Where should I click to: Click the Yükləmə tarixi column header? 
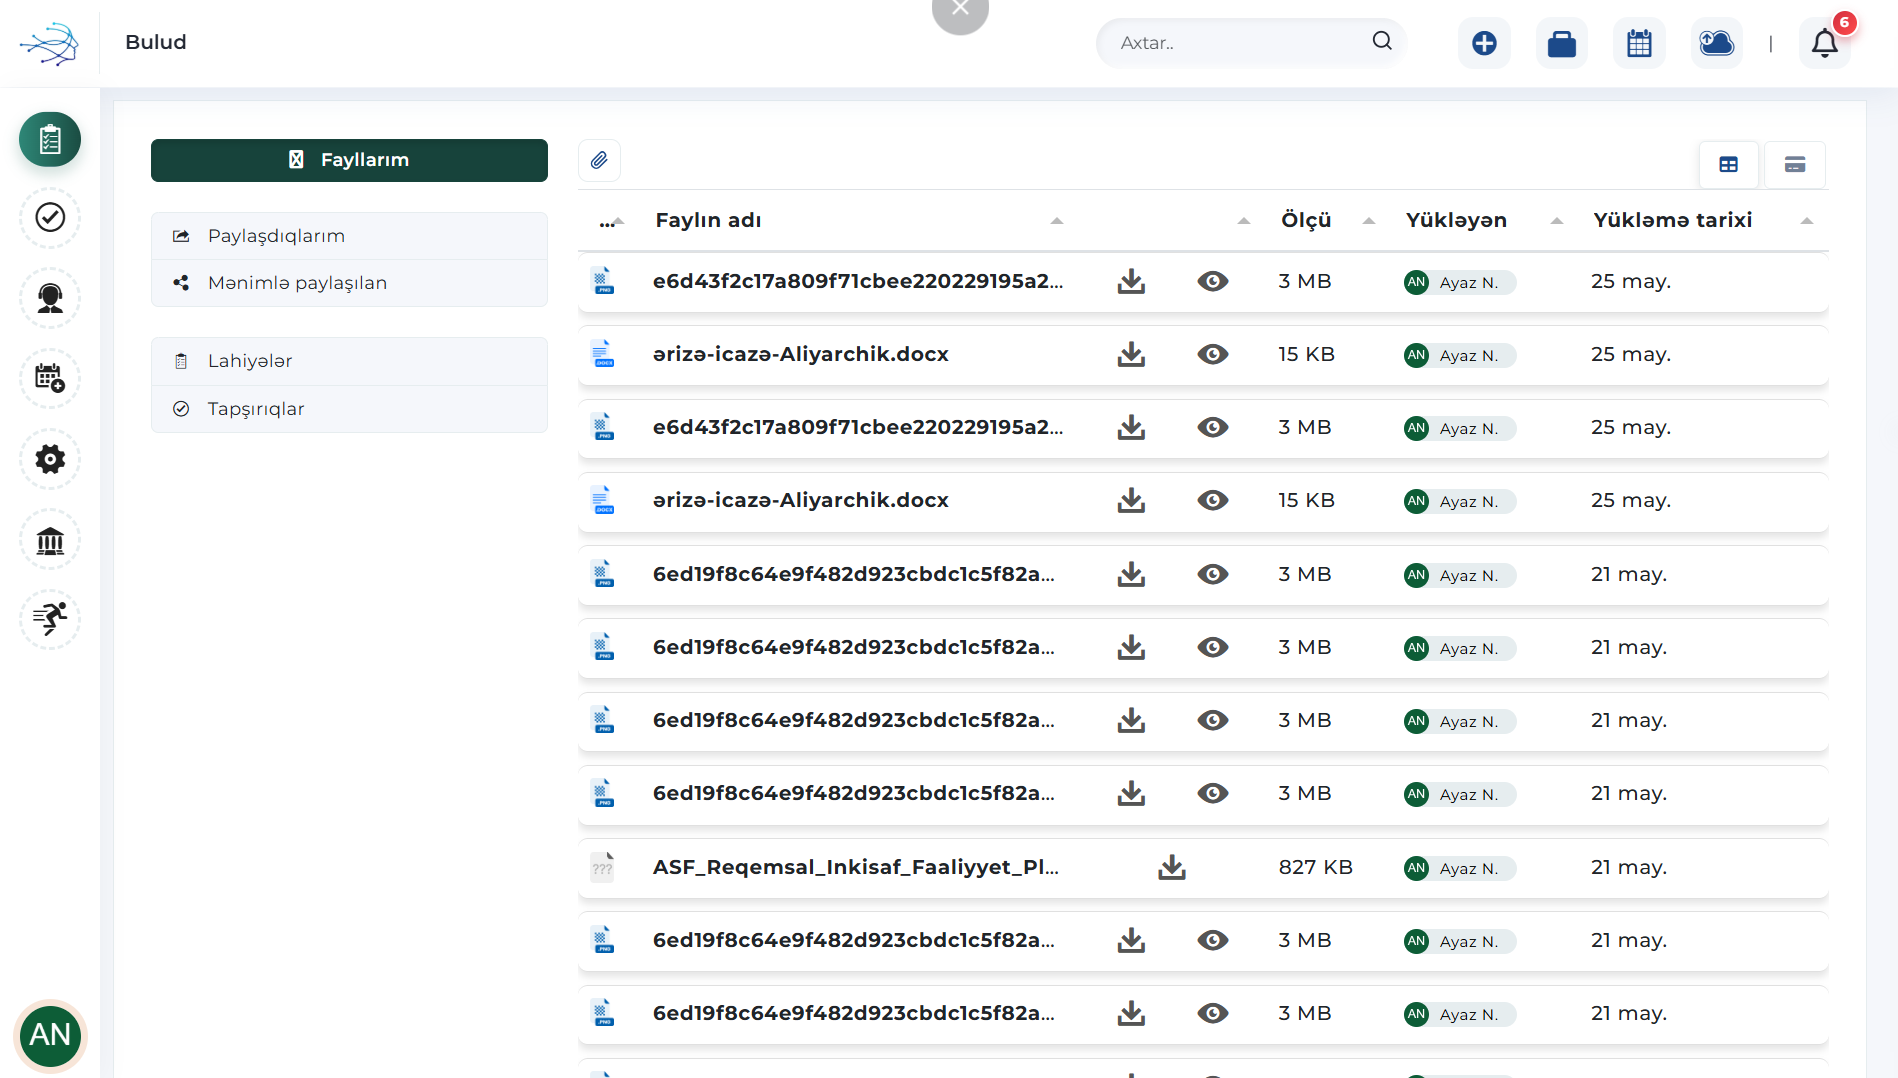[x=1672, y=220]
